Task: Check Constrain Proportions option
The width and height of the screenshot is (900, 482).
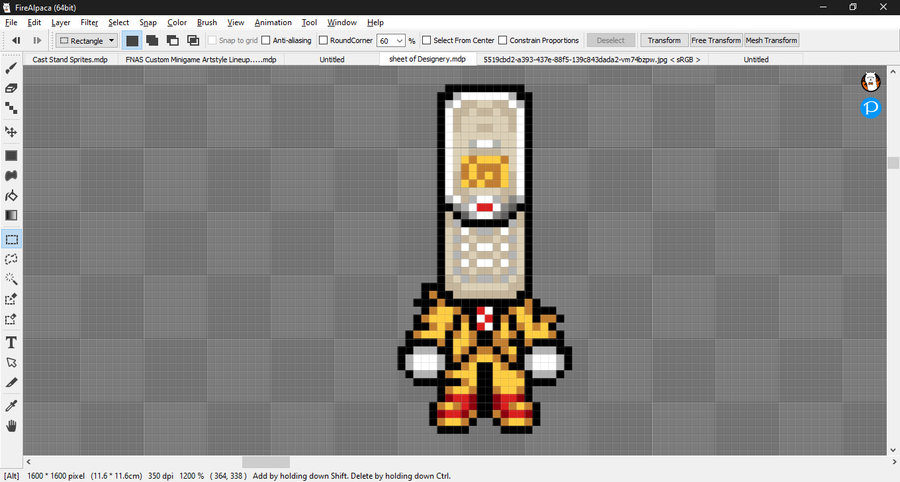Action: (x=503, y=40)
